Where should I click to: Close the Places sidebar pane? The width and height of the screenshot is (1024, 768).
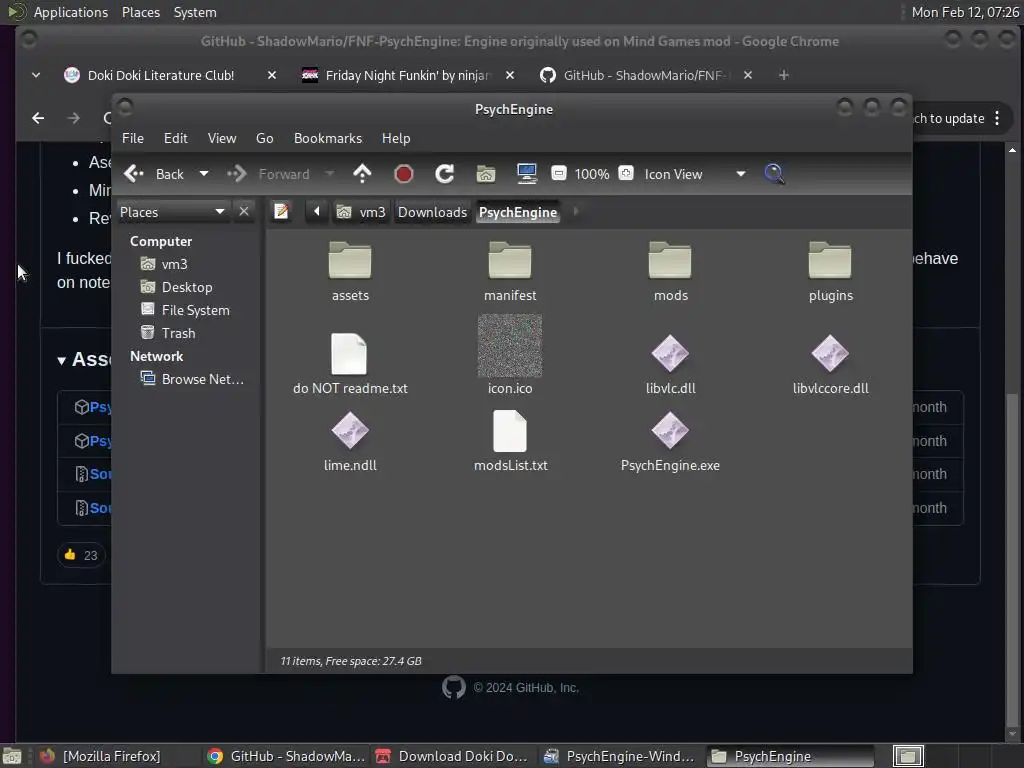[x=244, y=212]
